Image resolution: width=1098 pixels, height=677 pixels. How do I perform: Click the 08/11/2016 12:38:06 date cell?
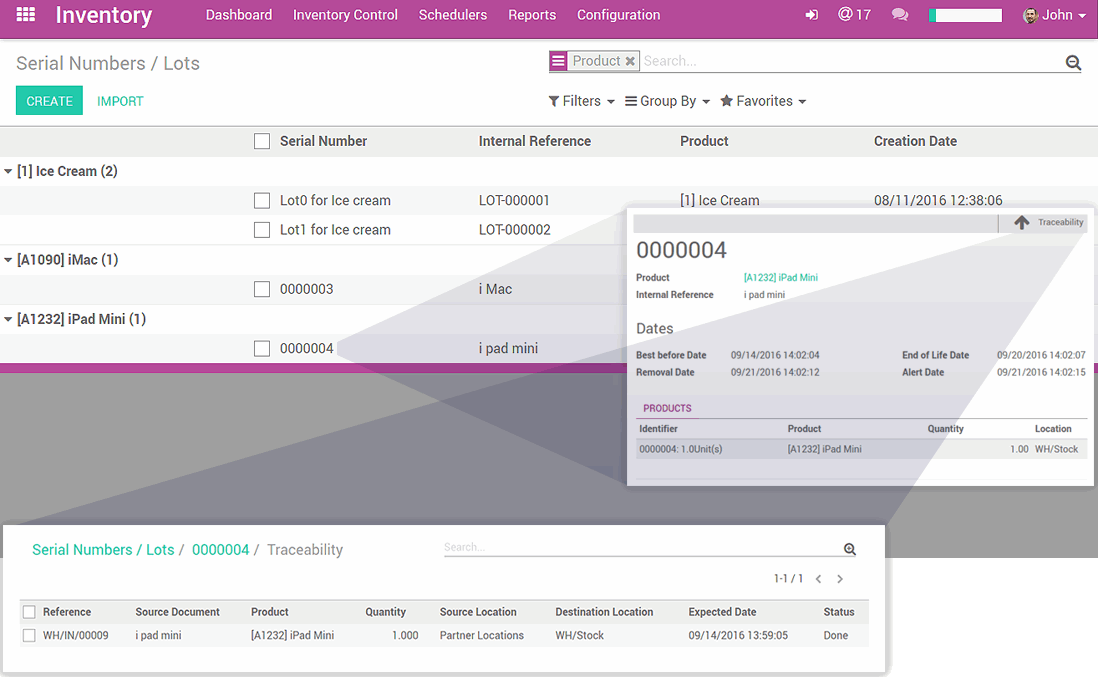938,201
